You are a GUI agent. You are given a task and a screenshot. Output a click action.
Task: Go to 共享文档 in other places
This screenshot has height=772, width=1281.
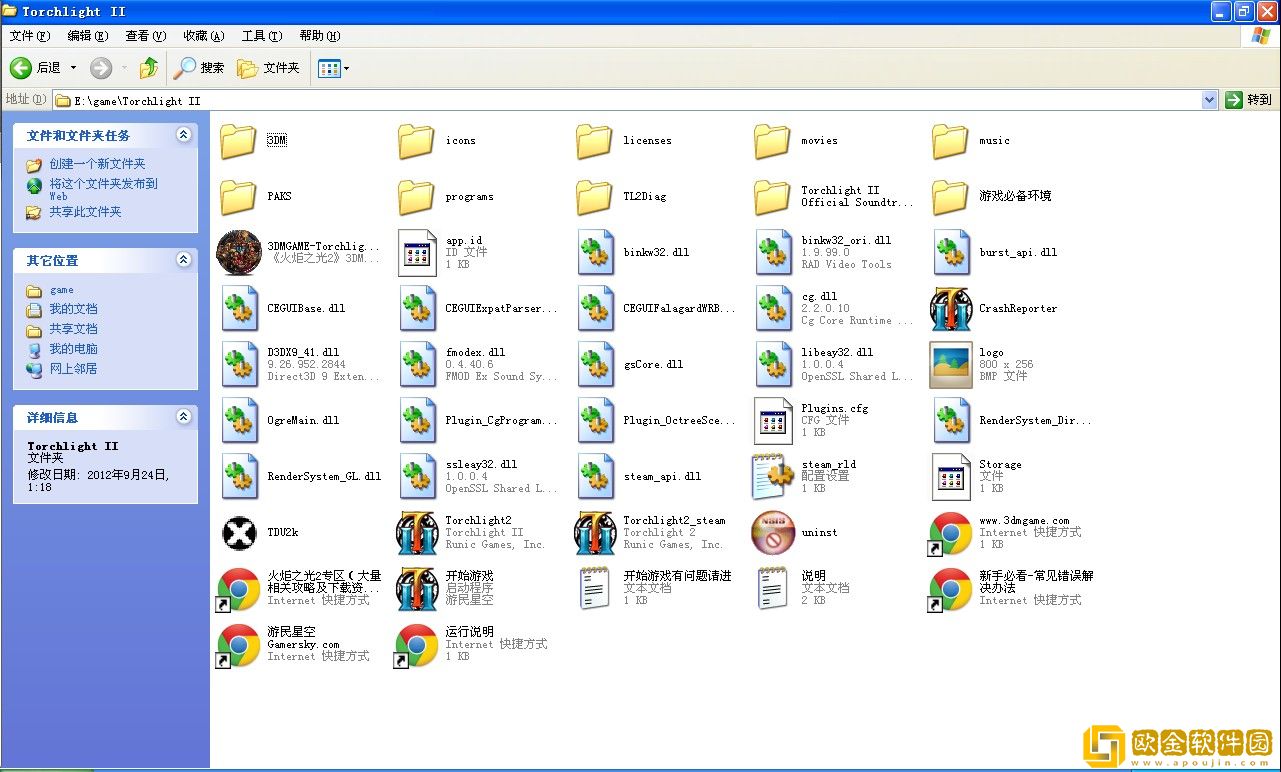tap(73, 329)
